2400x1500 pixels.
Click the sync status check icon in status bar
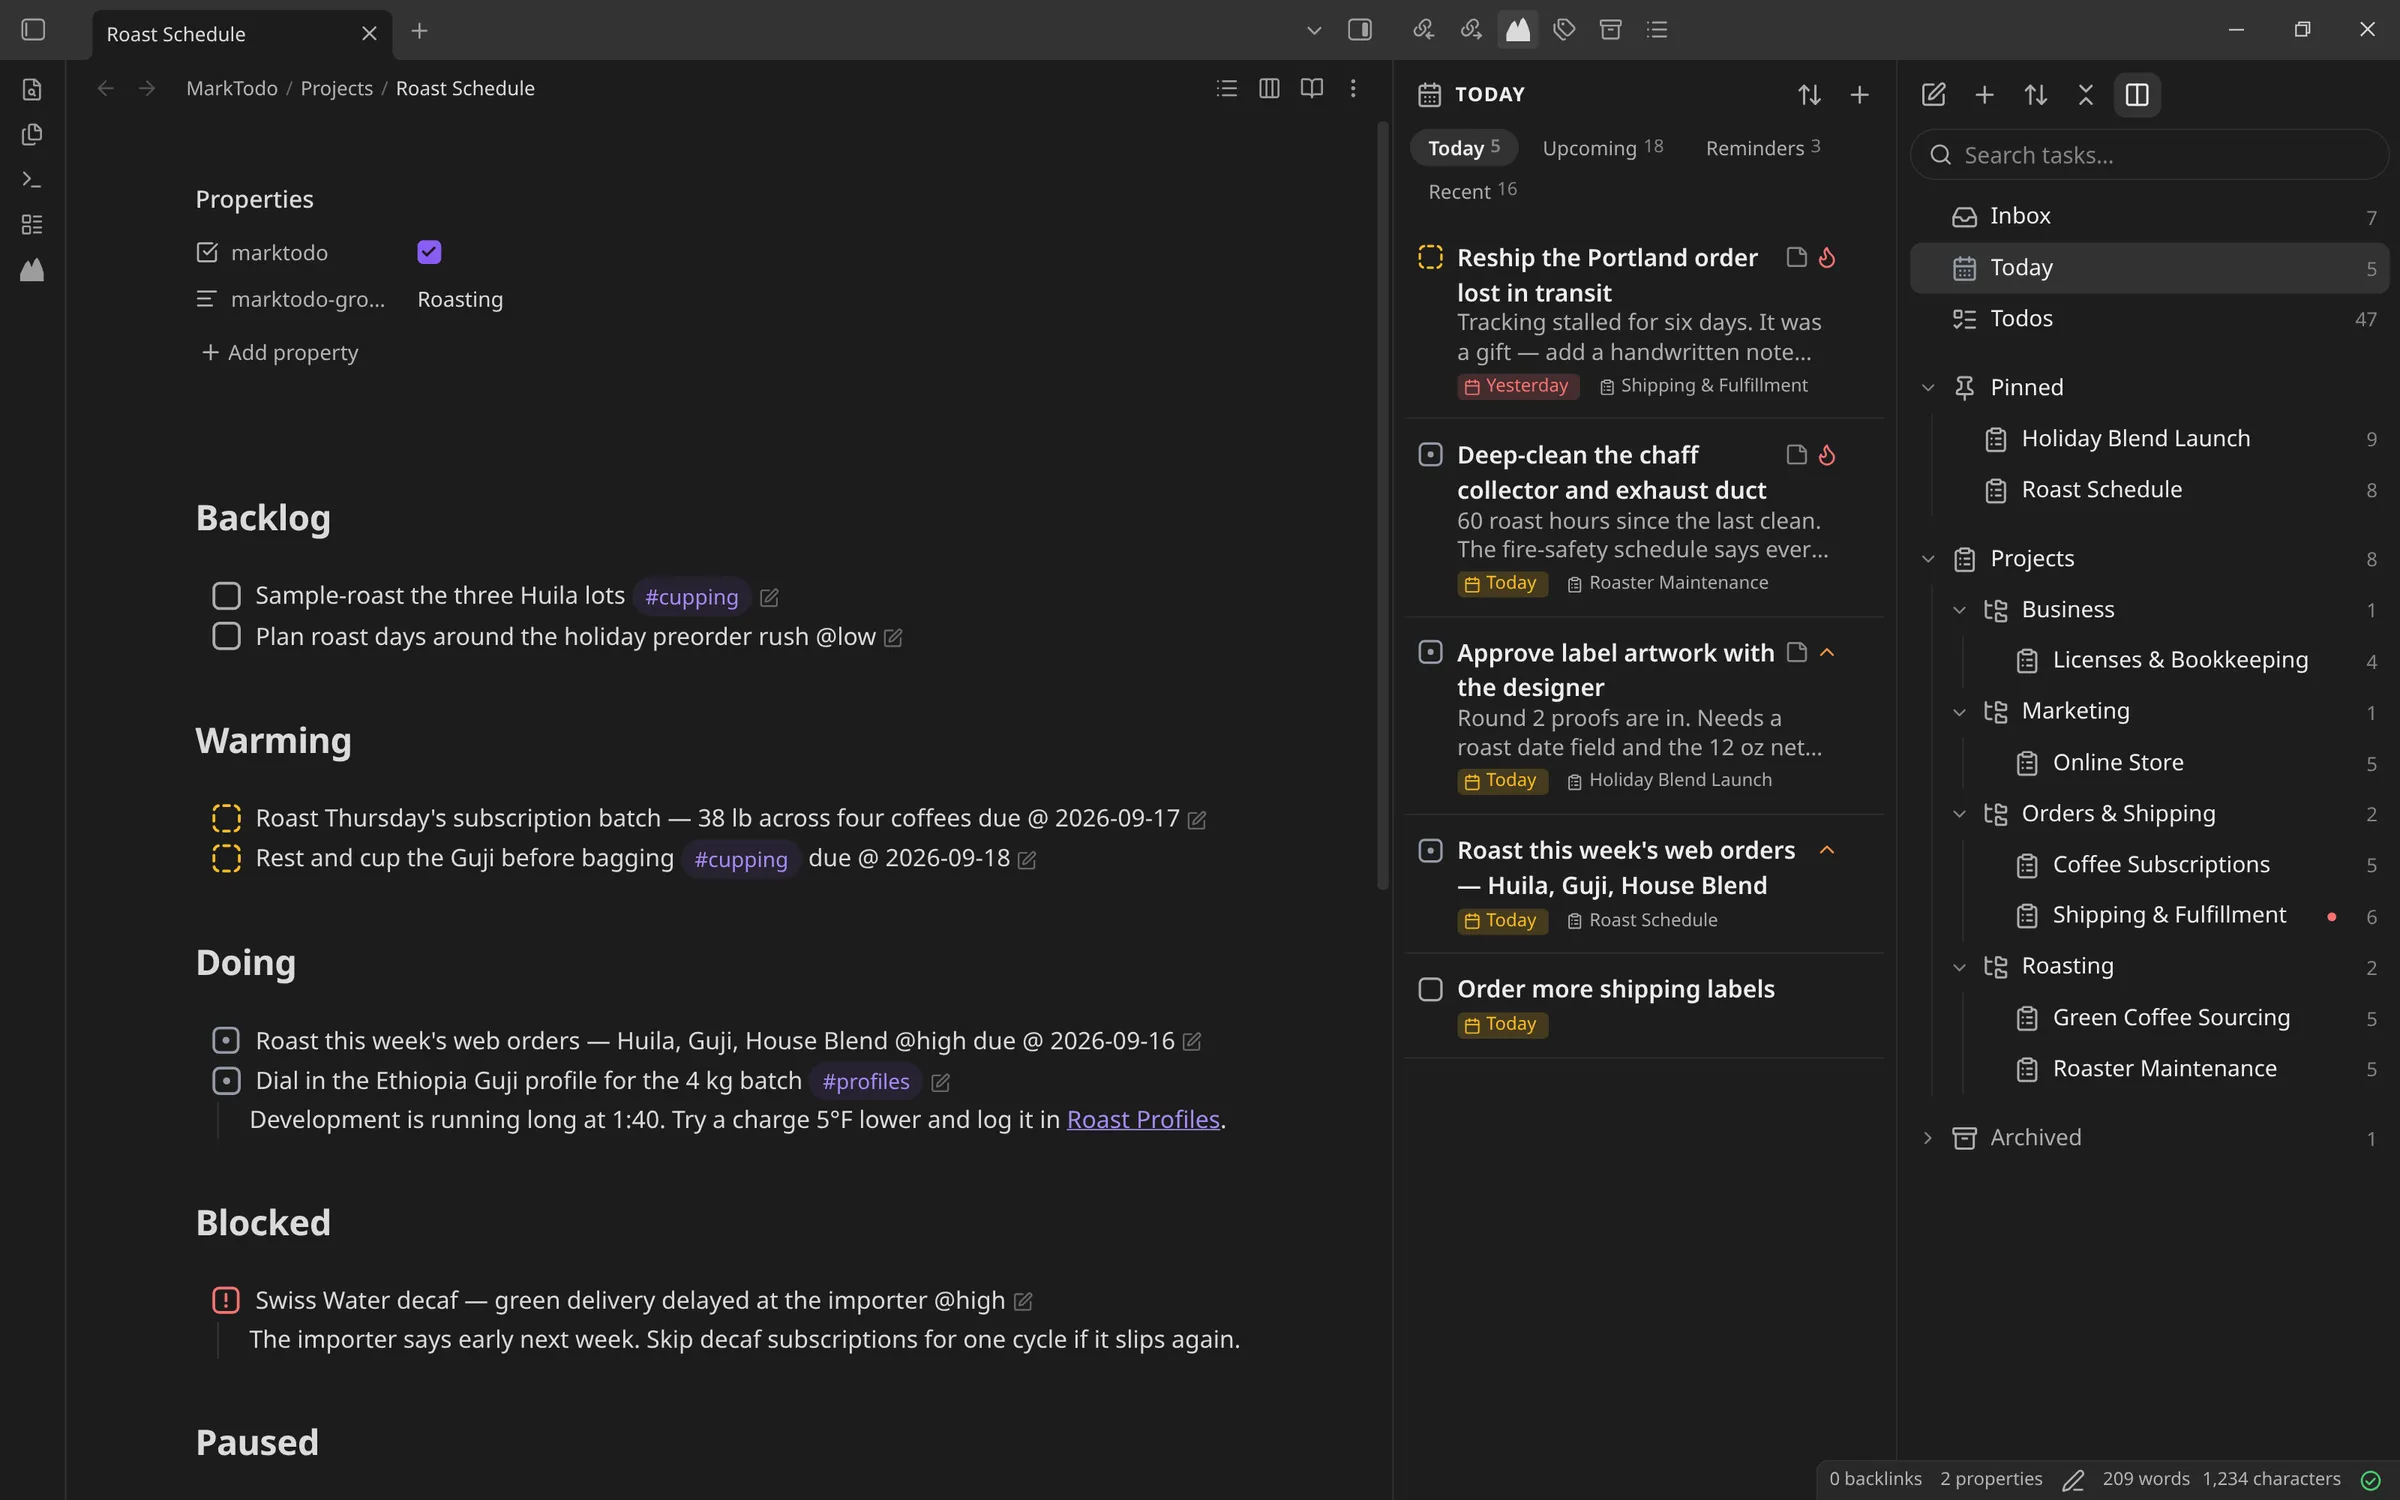click(2370, 1480)
